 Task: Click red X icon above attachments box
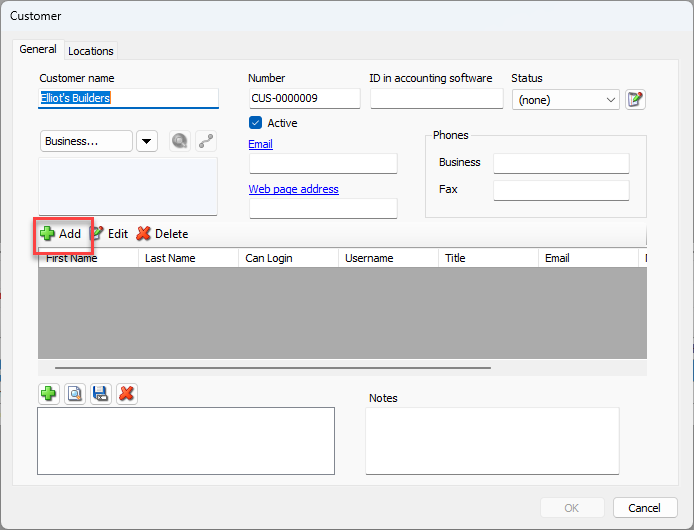[x=127, y=394]
